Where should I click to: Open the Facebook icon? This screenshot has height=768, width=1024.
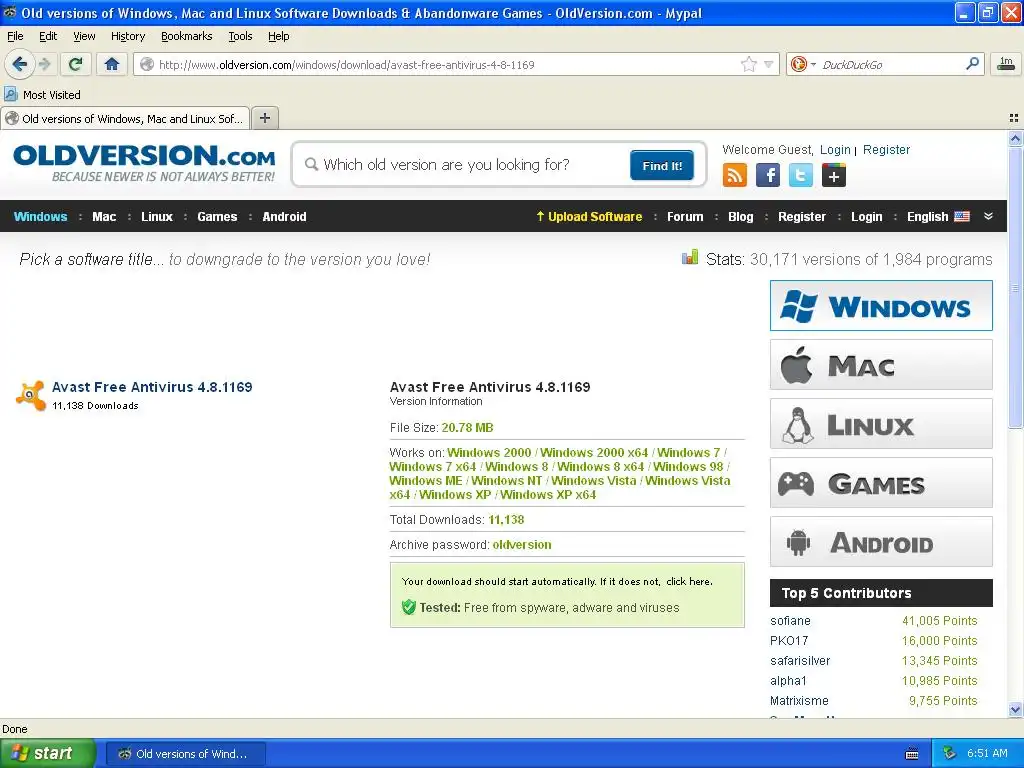[768, 175]
